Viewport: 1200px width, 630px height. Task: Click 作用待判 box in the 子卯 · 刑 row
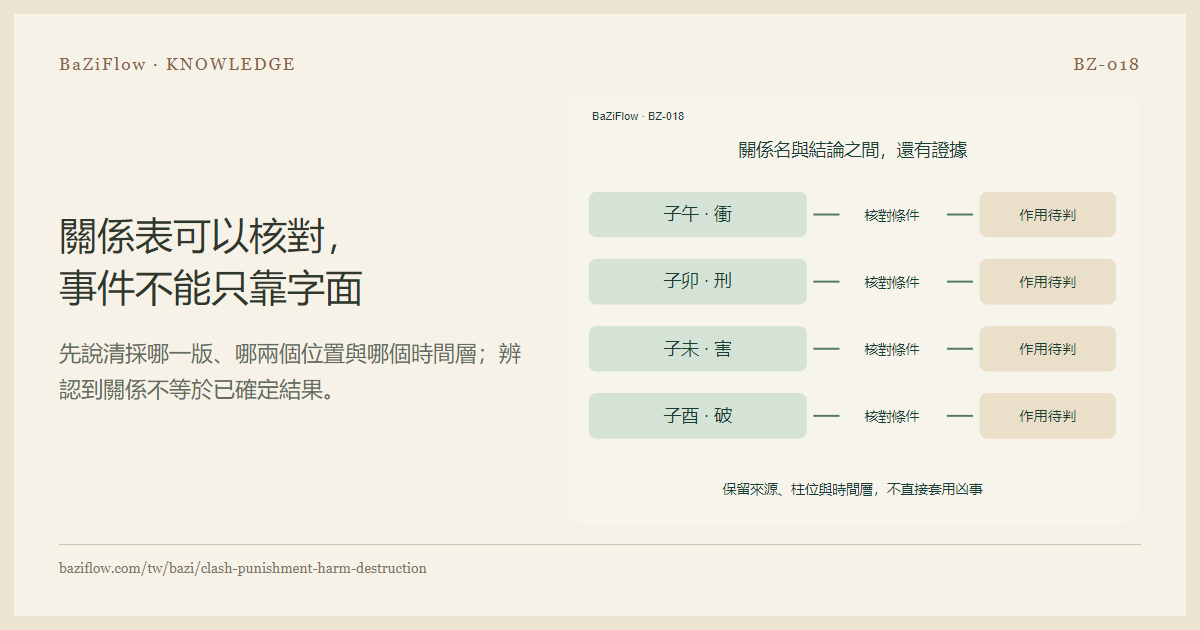pos(1047,281)
